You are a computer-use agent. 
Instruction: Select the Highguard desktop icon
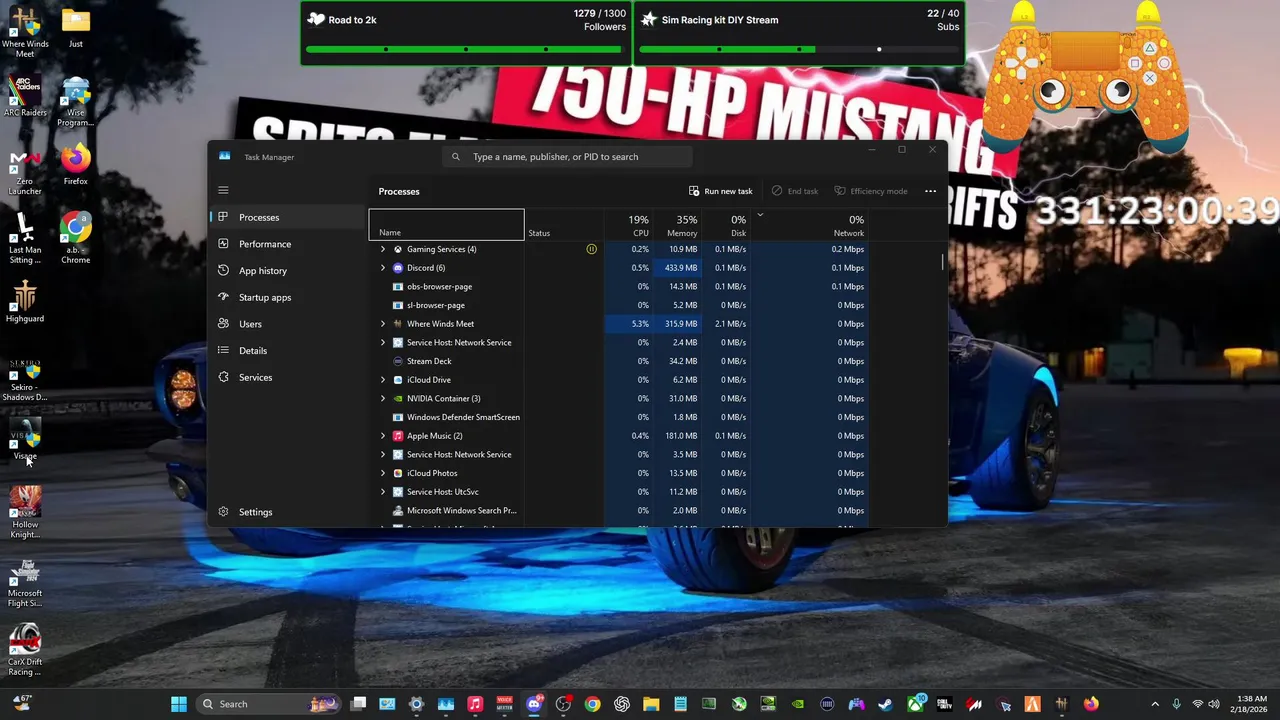click(25, 301)
